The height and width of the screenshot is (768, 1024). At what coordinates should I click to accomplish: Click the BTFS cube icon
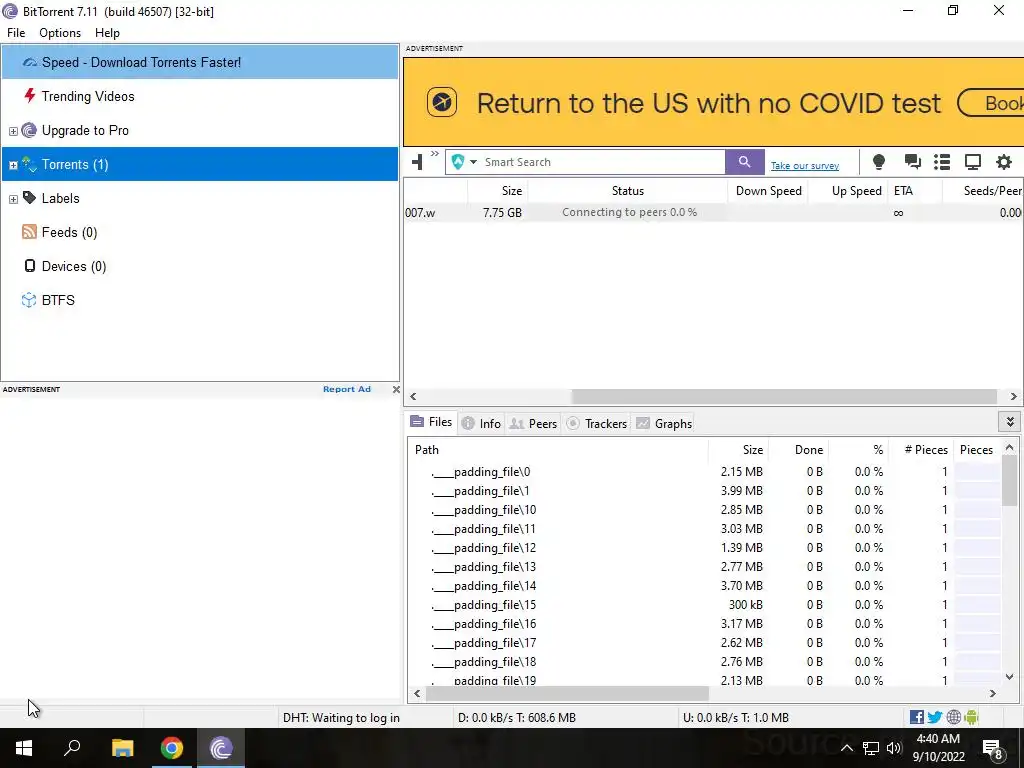point(29,300)
